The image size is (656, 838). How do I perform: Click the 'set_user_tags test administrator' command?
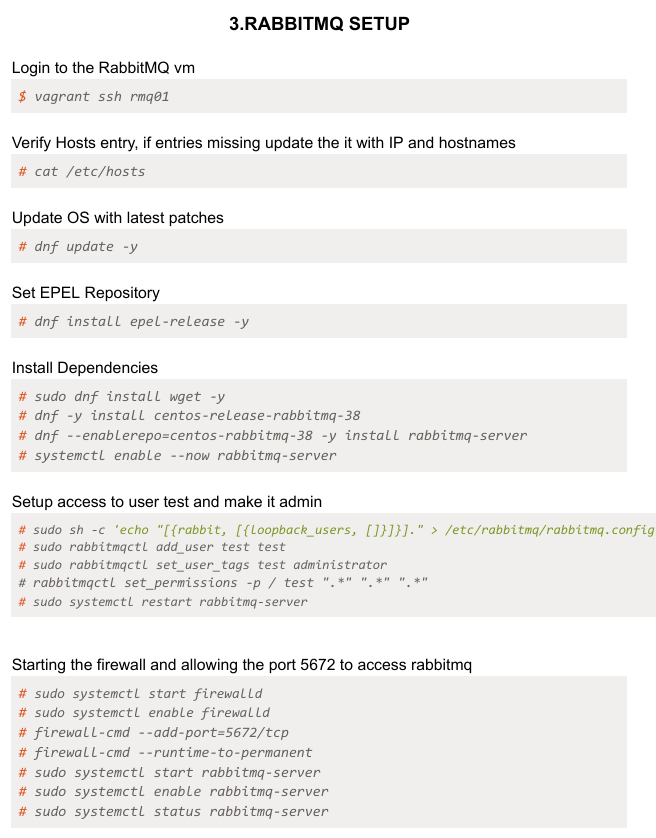(209, 565)
